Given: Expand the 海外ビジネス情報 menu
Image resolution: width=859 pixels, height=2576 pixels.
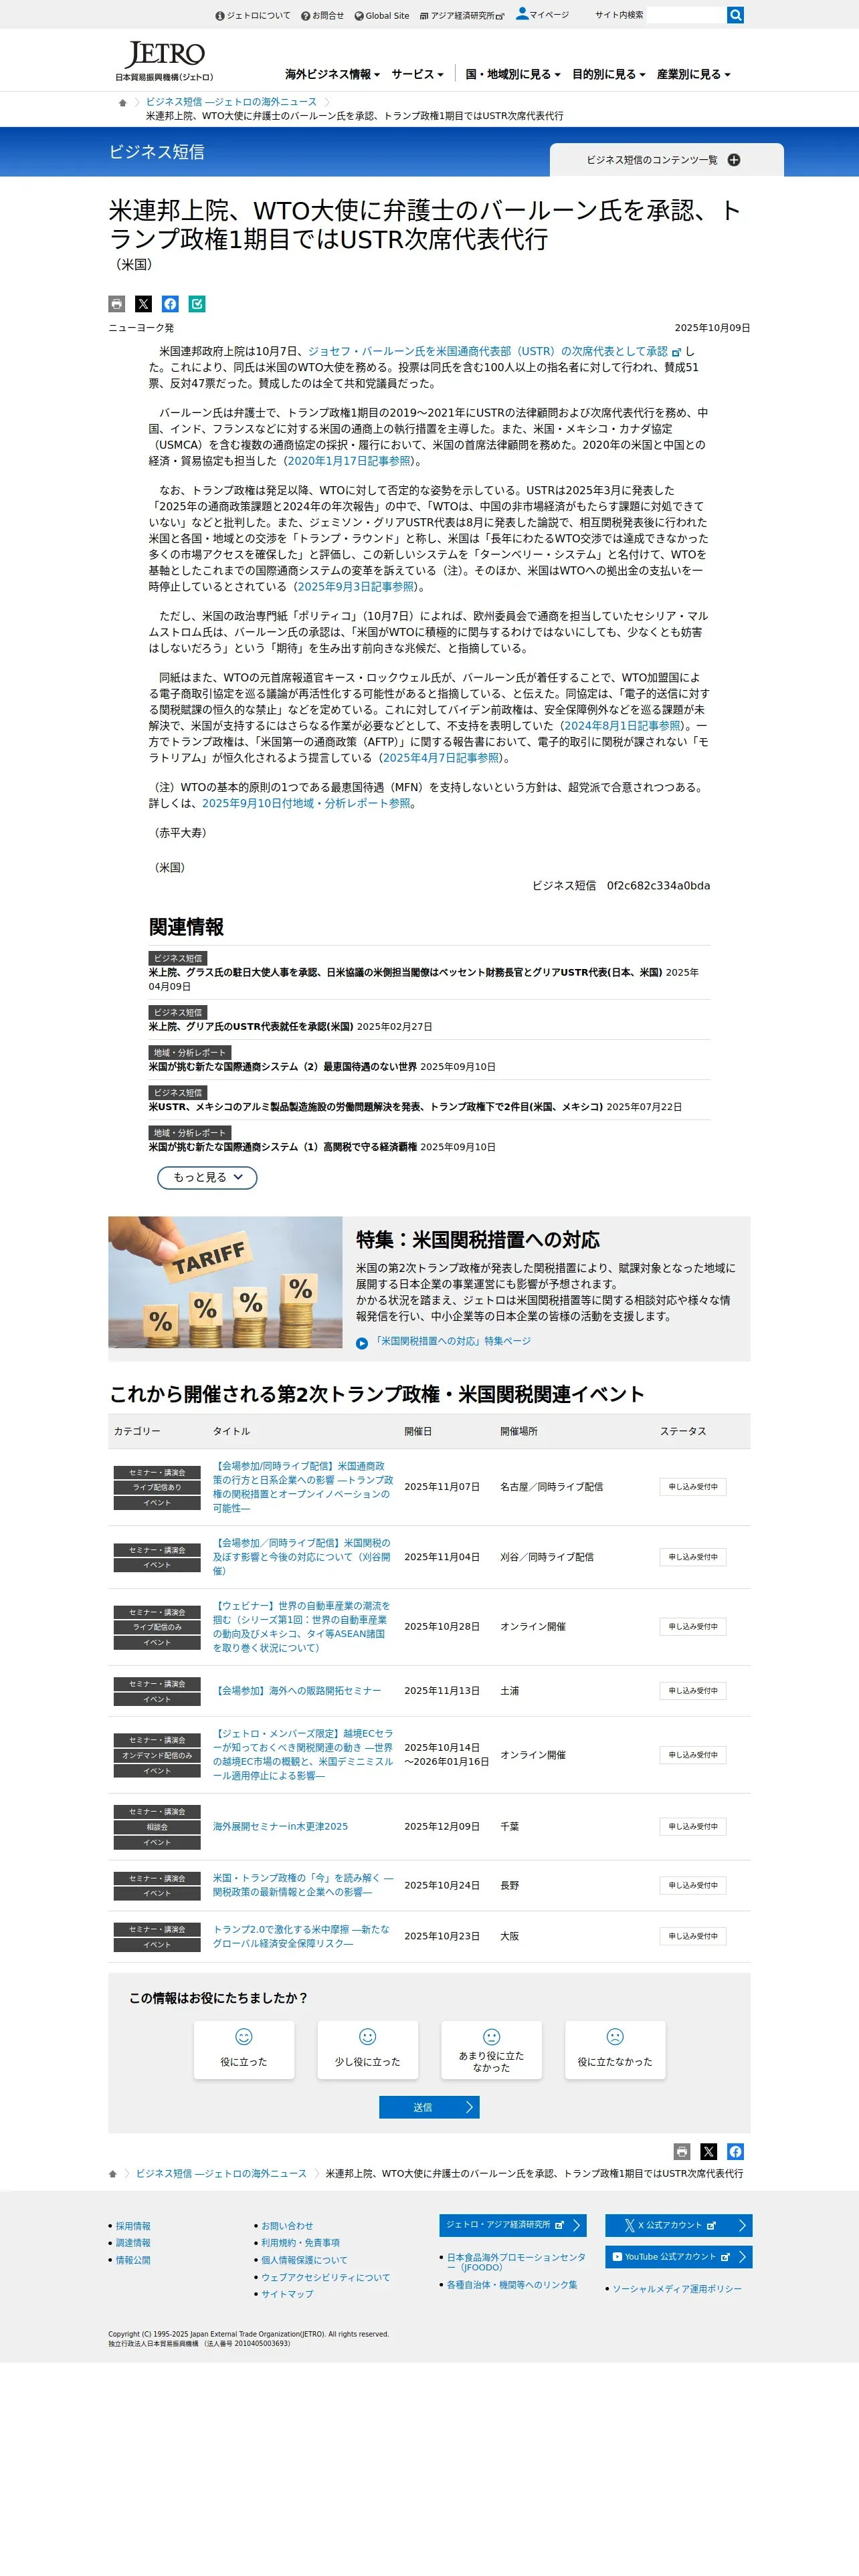Looking at the screenshot, I should tap(332, 74).
